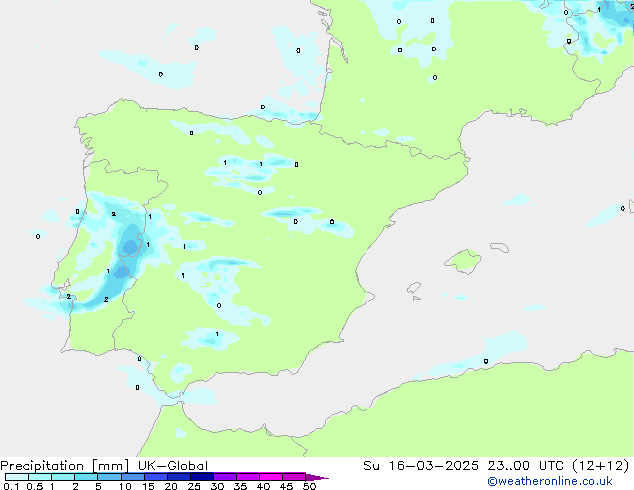Pick the 15–20 mm legend swatch

(155, 477)
